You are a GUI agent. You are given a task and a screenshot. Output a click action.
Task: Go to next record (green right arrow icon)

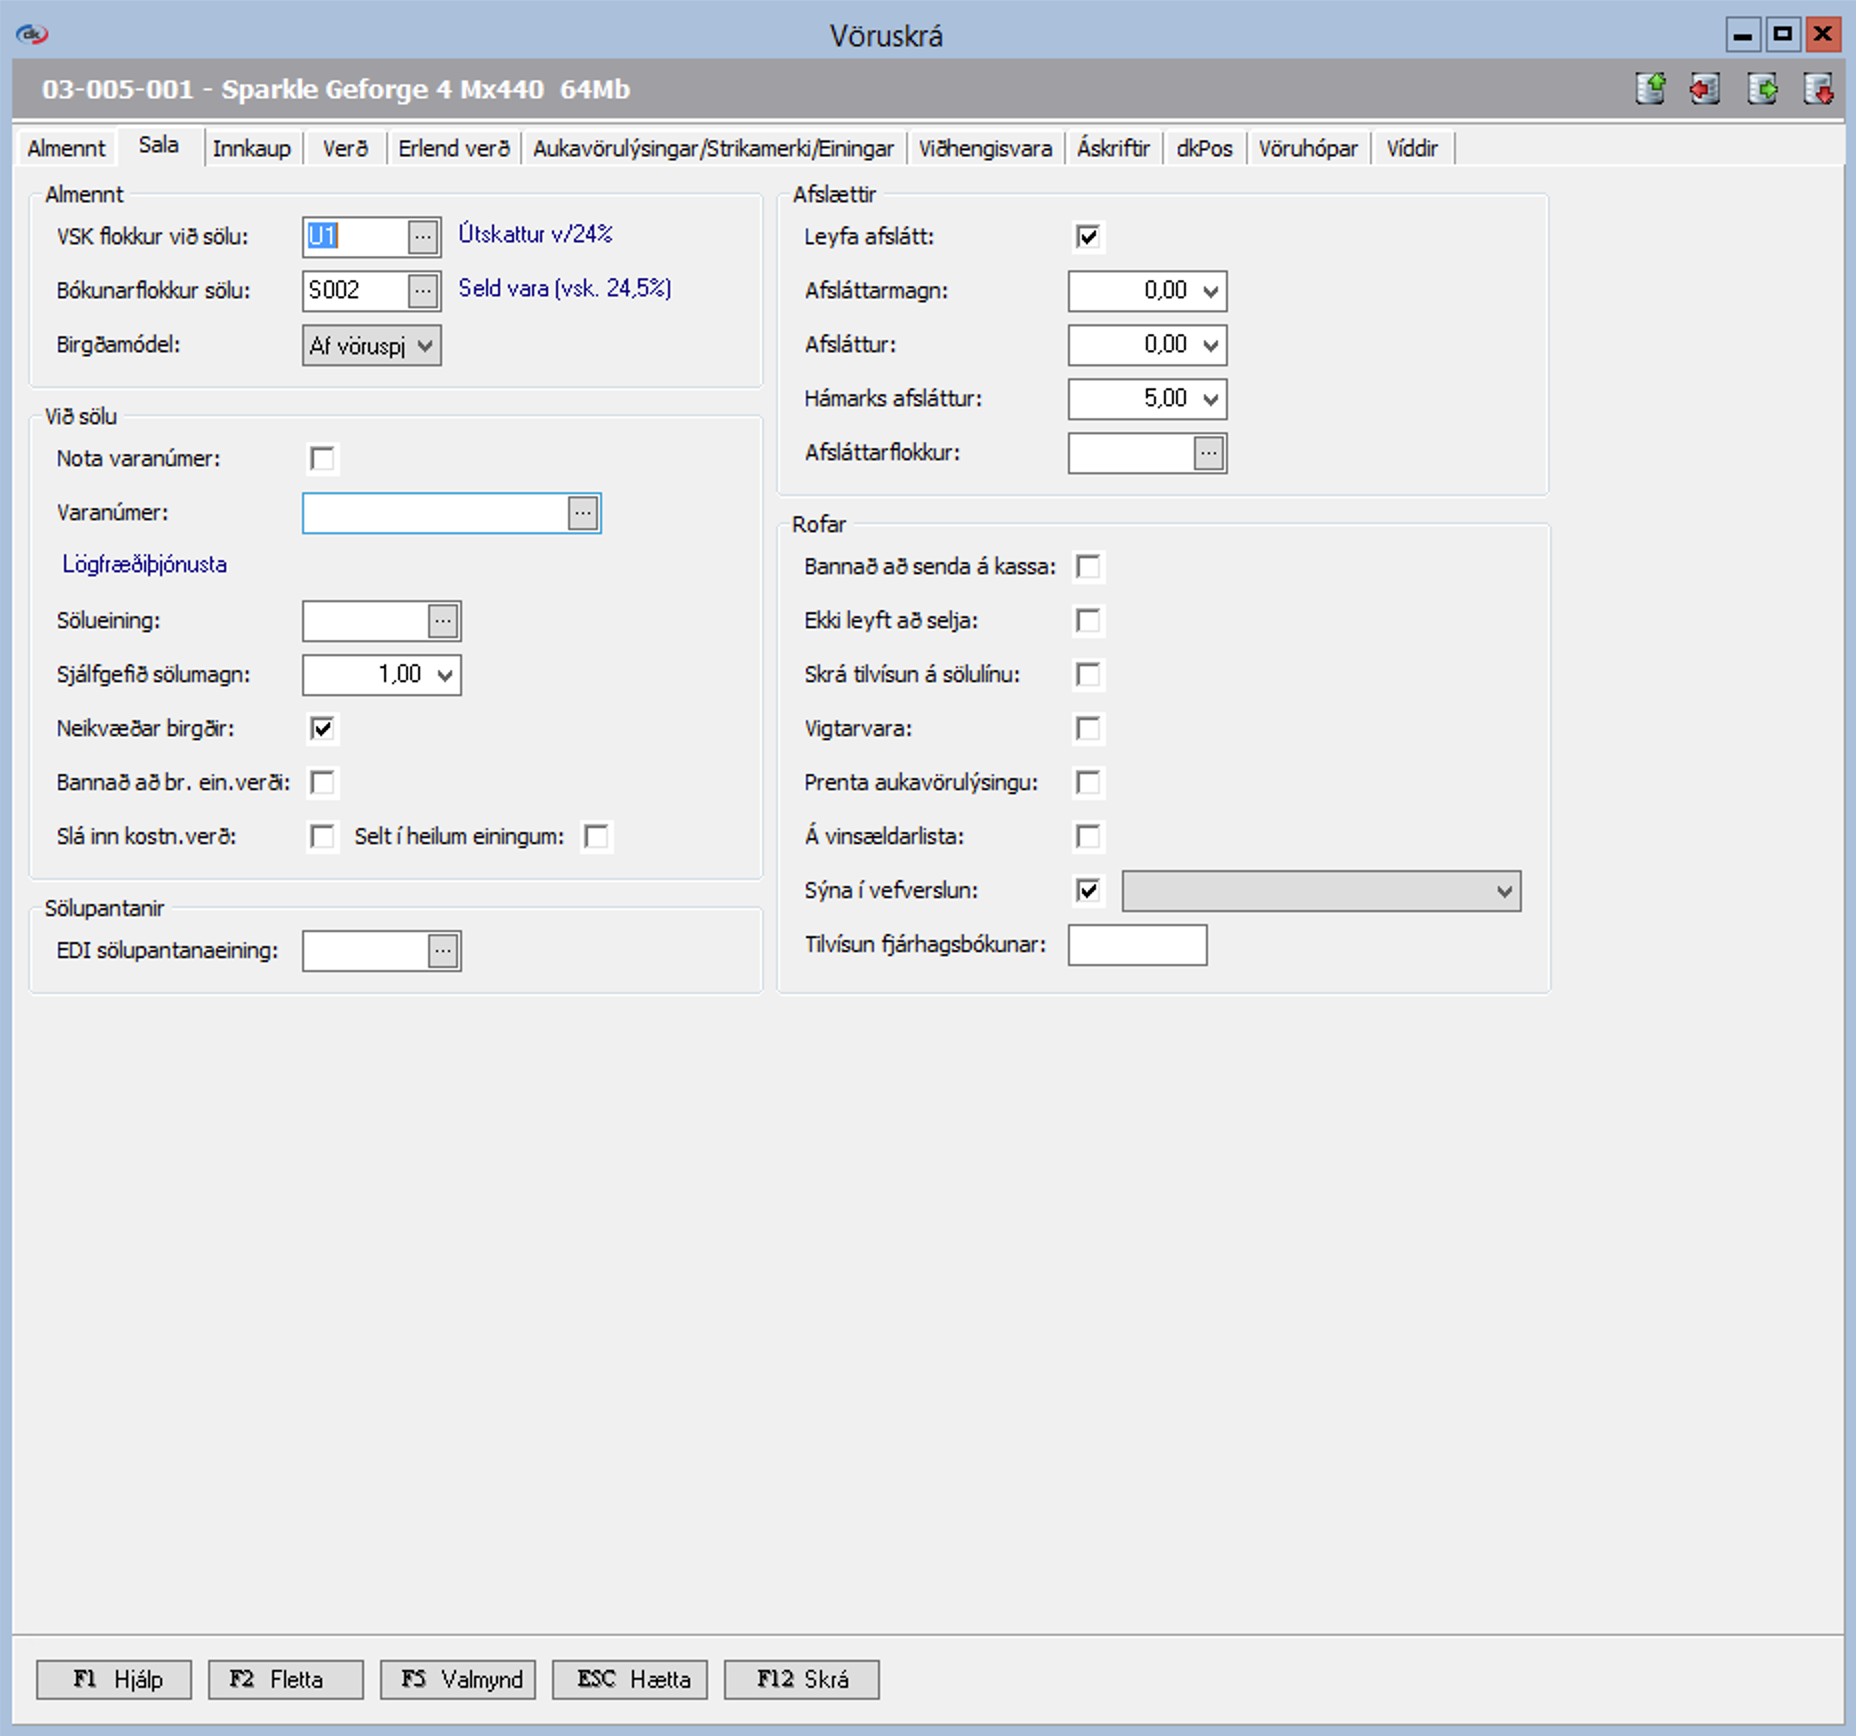(1762, 89)
